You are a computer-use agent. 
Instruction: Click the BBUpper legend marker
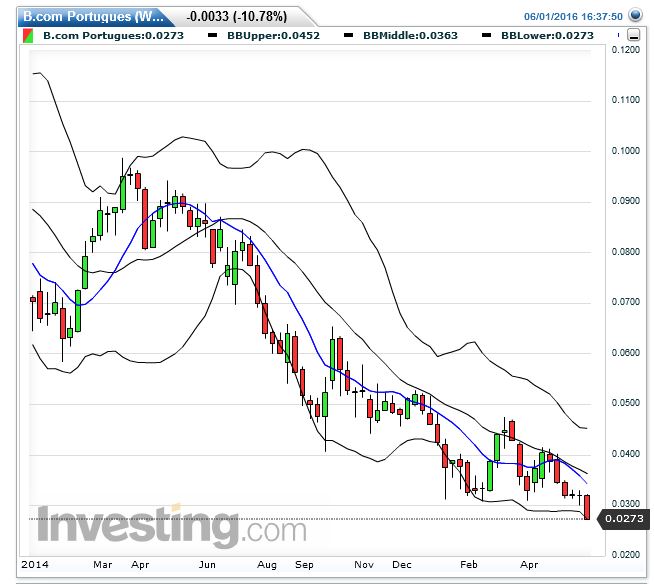(212, 35)
